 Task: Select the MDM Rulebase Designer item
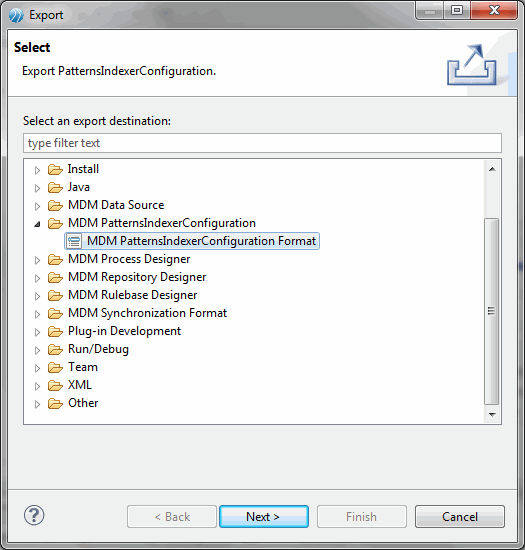pyautogui.click(x=133, y=295)
